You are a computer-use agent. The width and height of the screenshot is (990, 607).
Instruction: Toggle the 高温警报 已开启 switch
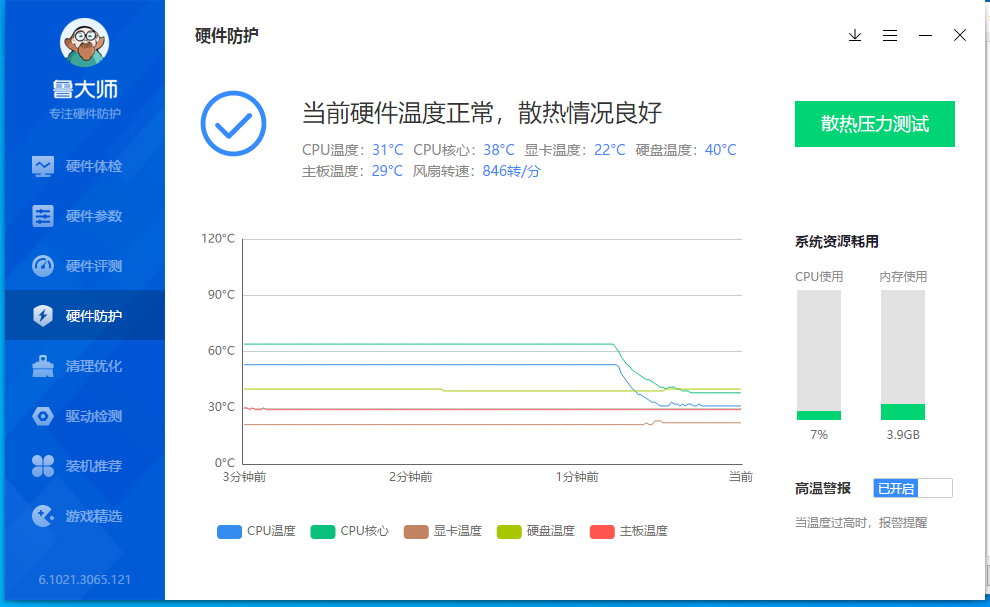913,488
